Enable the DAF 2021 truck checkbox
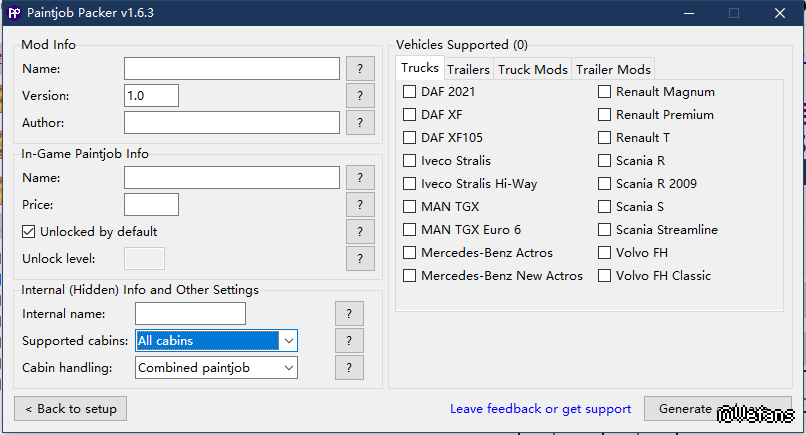Viewport: 806px width, 435px height. [x=410, y=92]
